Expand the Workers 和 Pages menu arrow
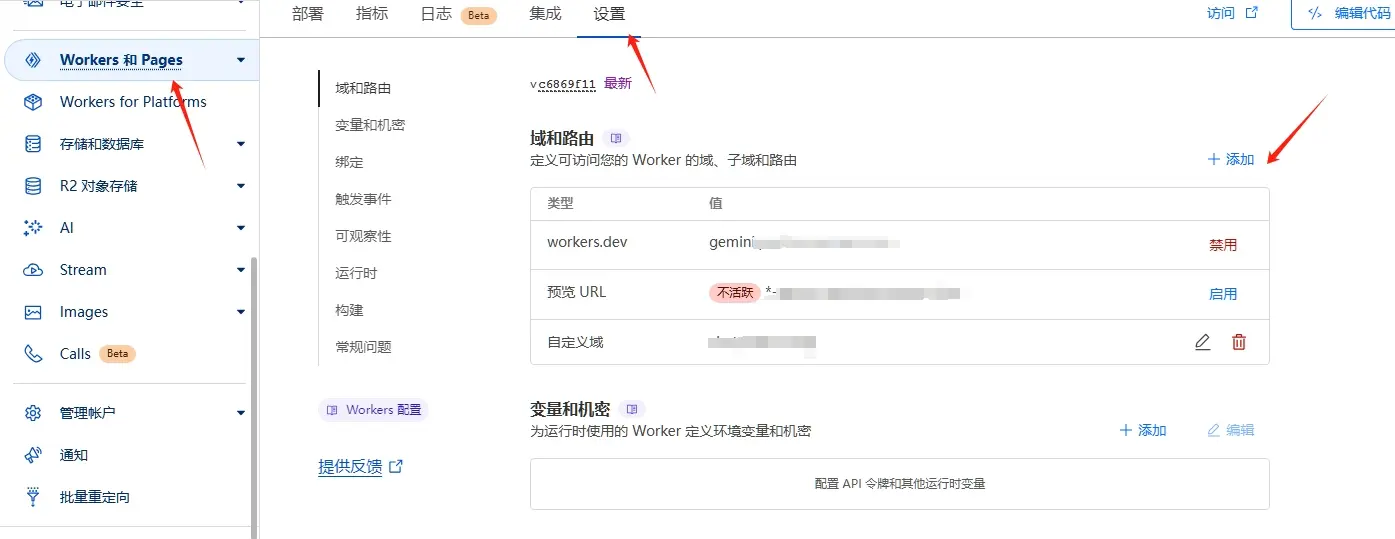 coord(240,60)
